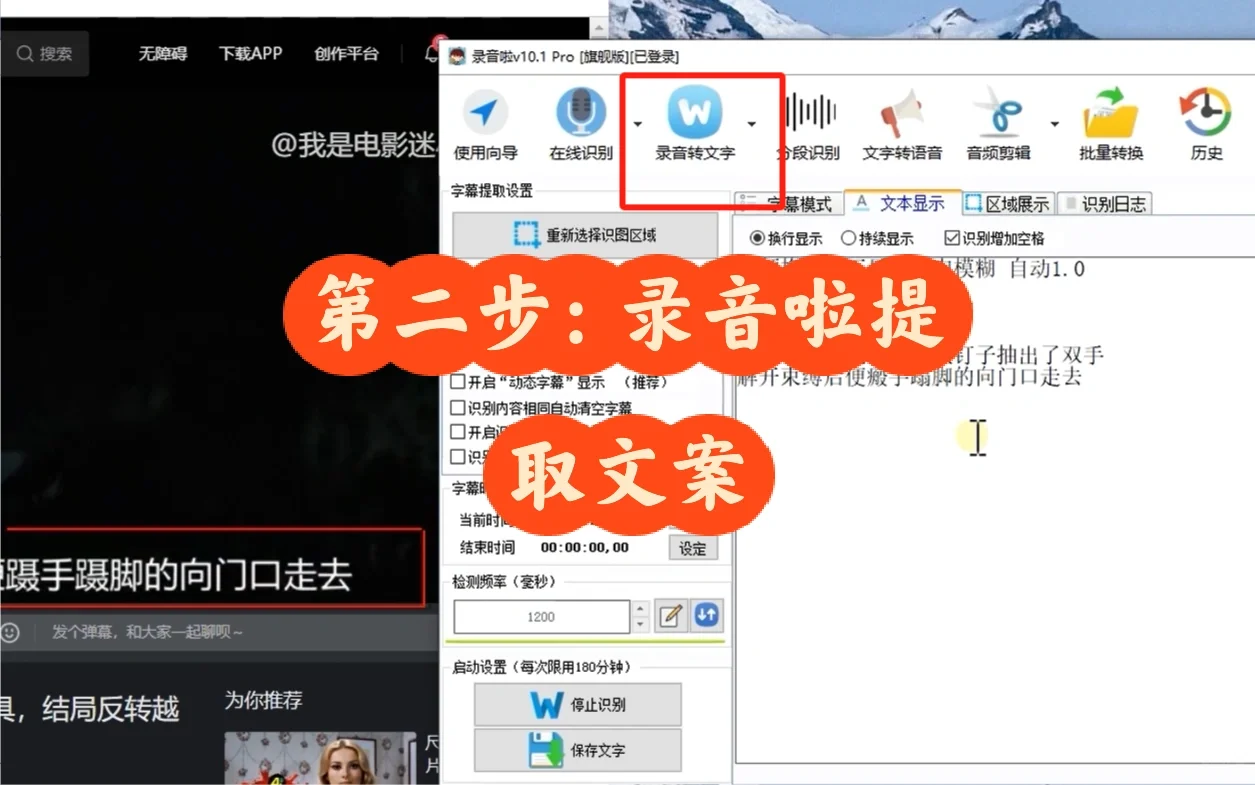
Task: Select the 分段识别 waveform icon
Action: (x=810, y=113)
